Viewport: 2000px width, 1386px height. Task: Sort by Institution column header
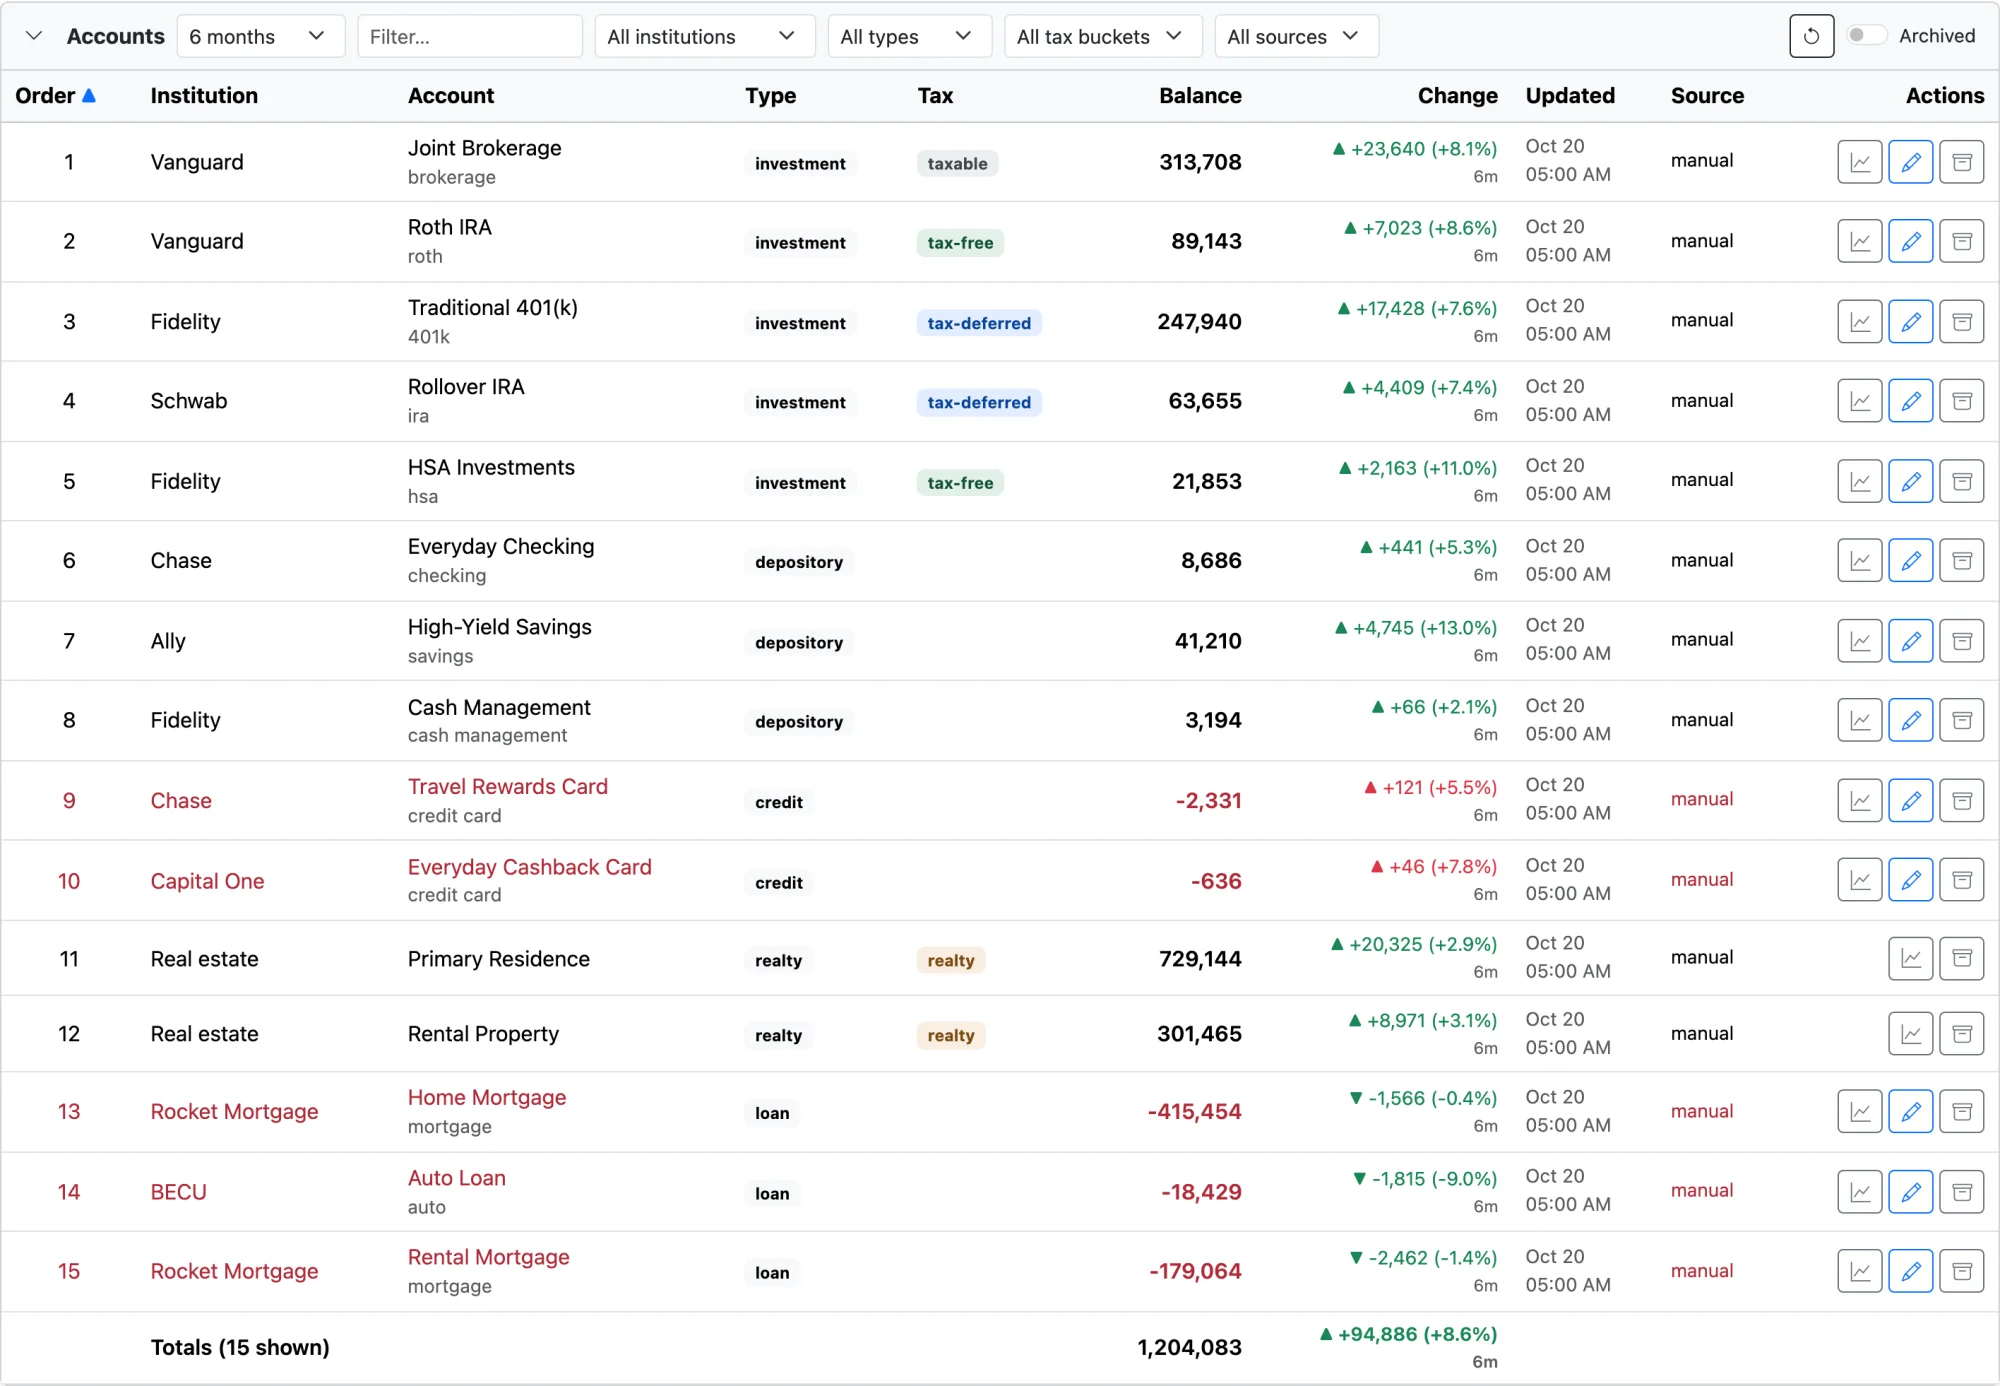(x=204, y=96)
